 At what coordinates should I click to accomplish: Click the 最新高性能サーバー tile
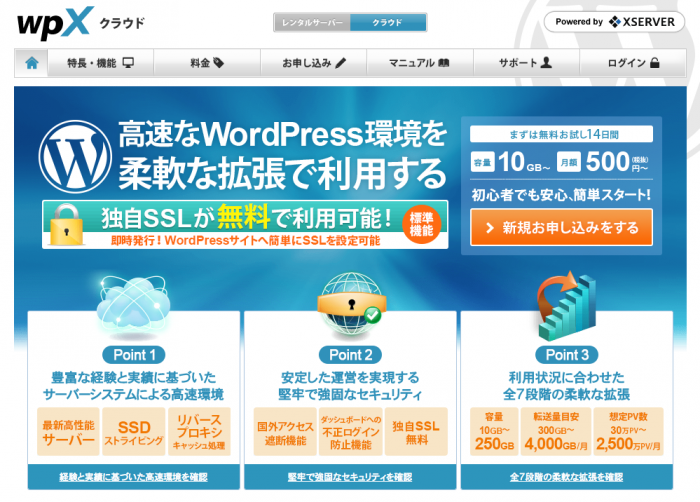tap(68, 431)
